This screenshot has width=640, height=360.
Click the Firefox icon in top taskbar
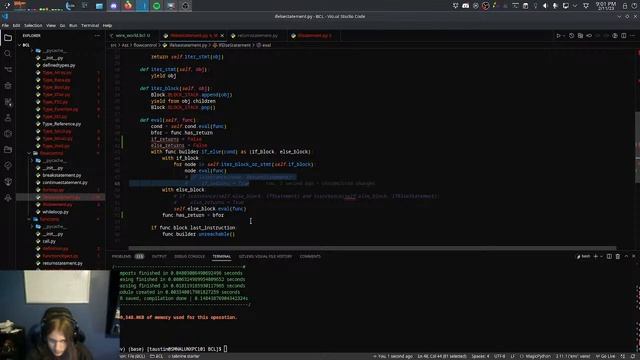click(128, 6)
